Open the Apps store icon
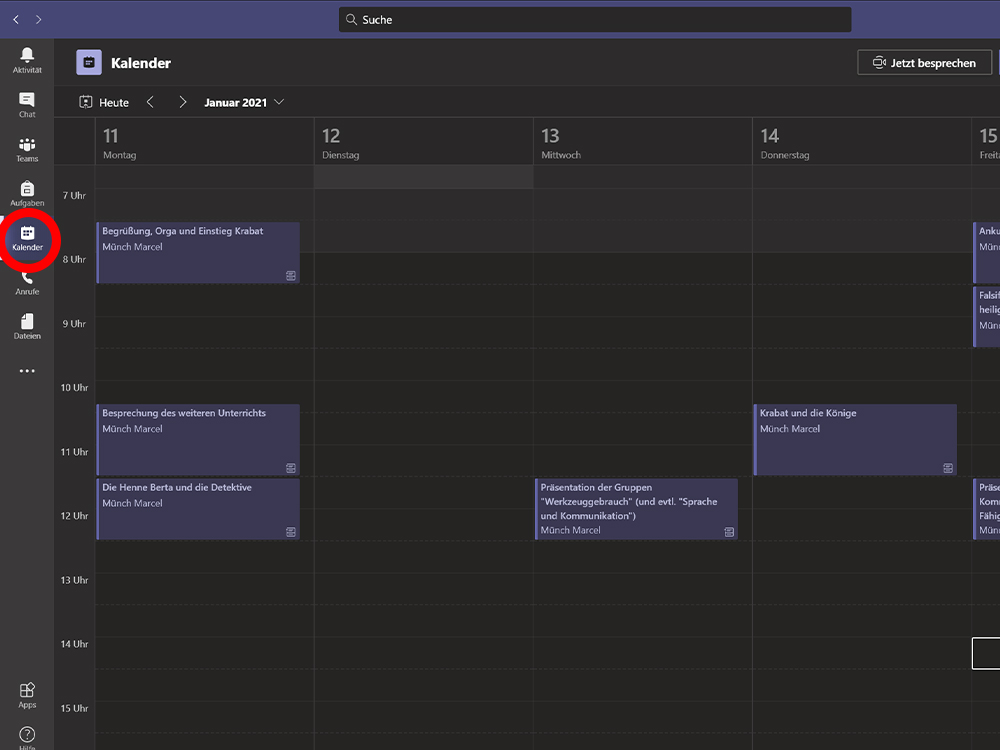1000x750 pixels. (27, 694)
